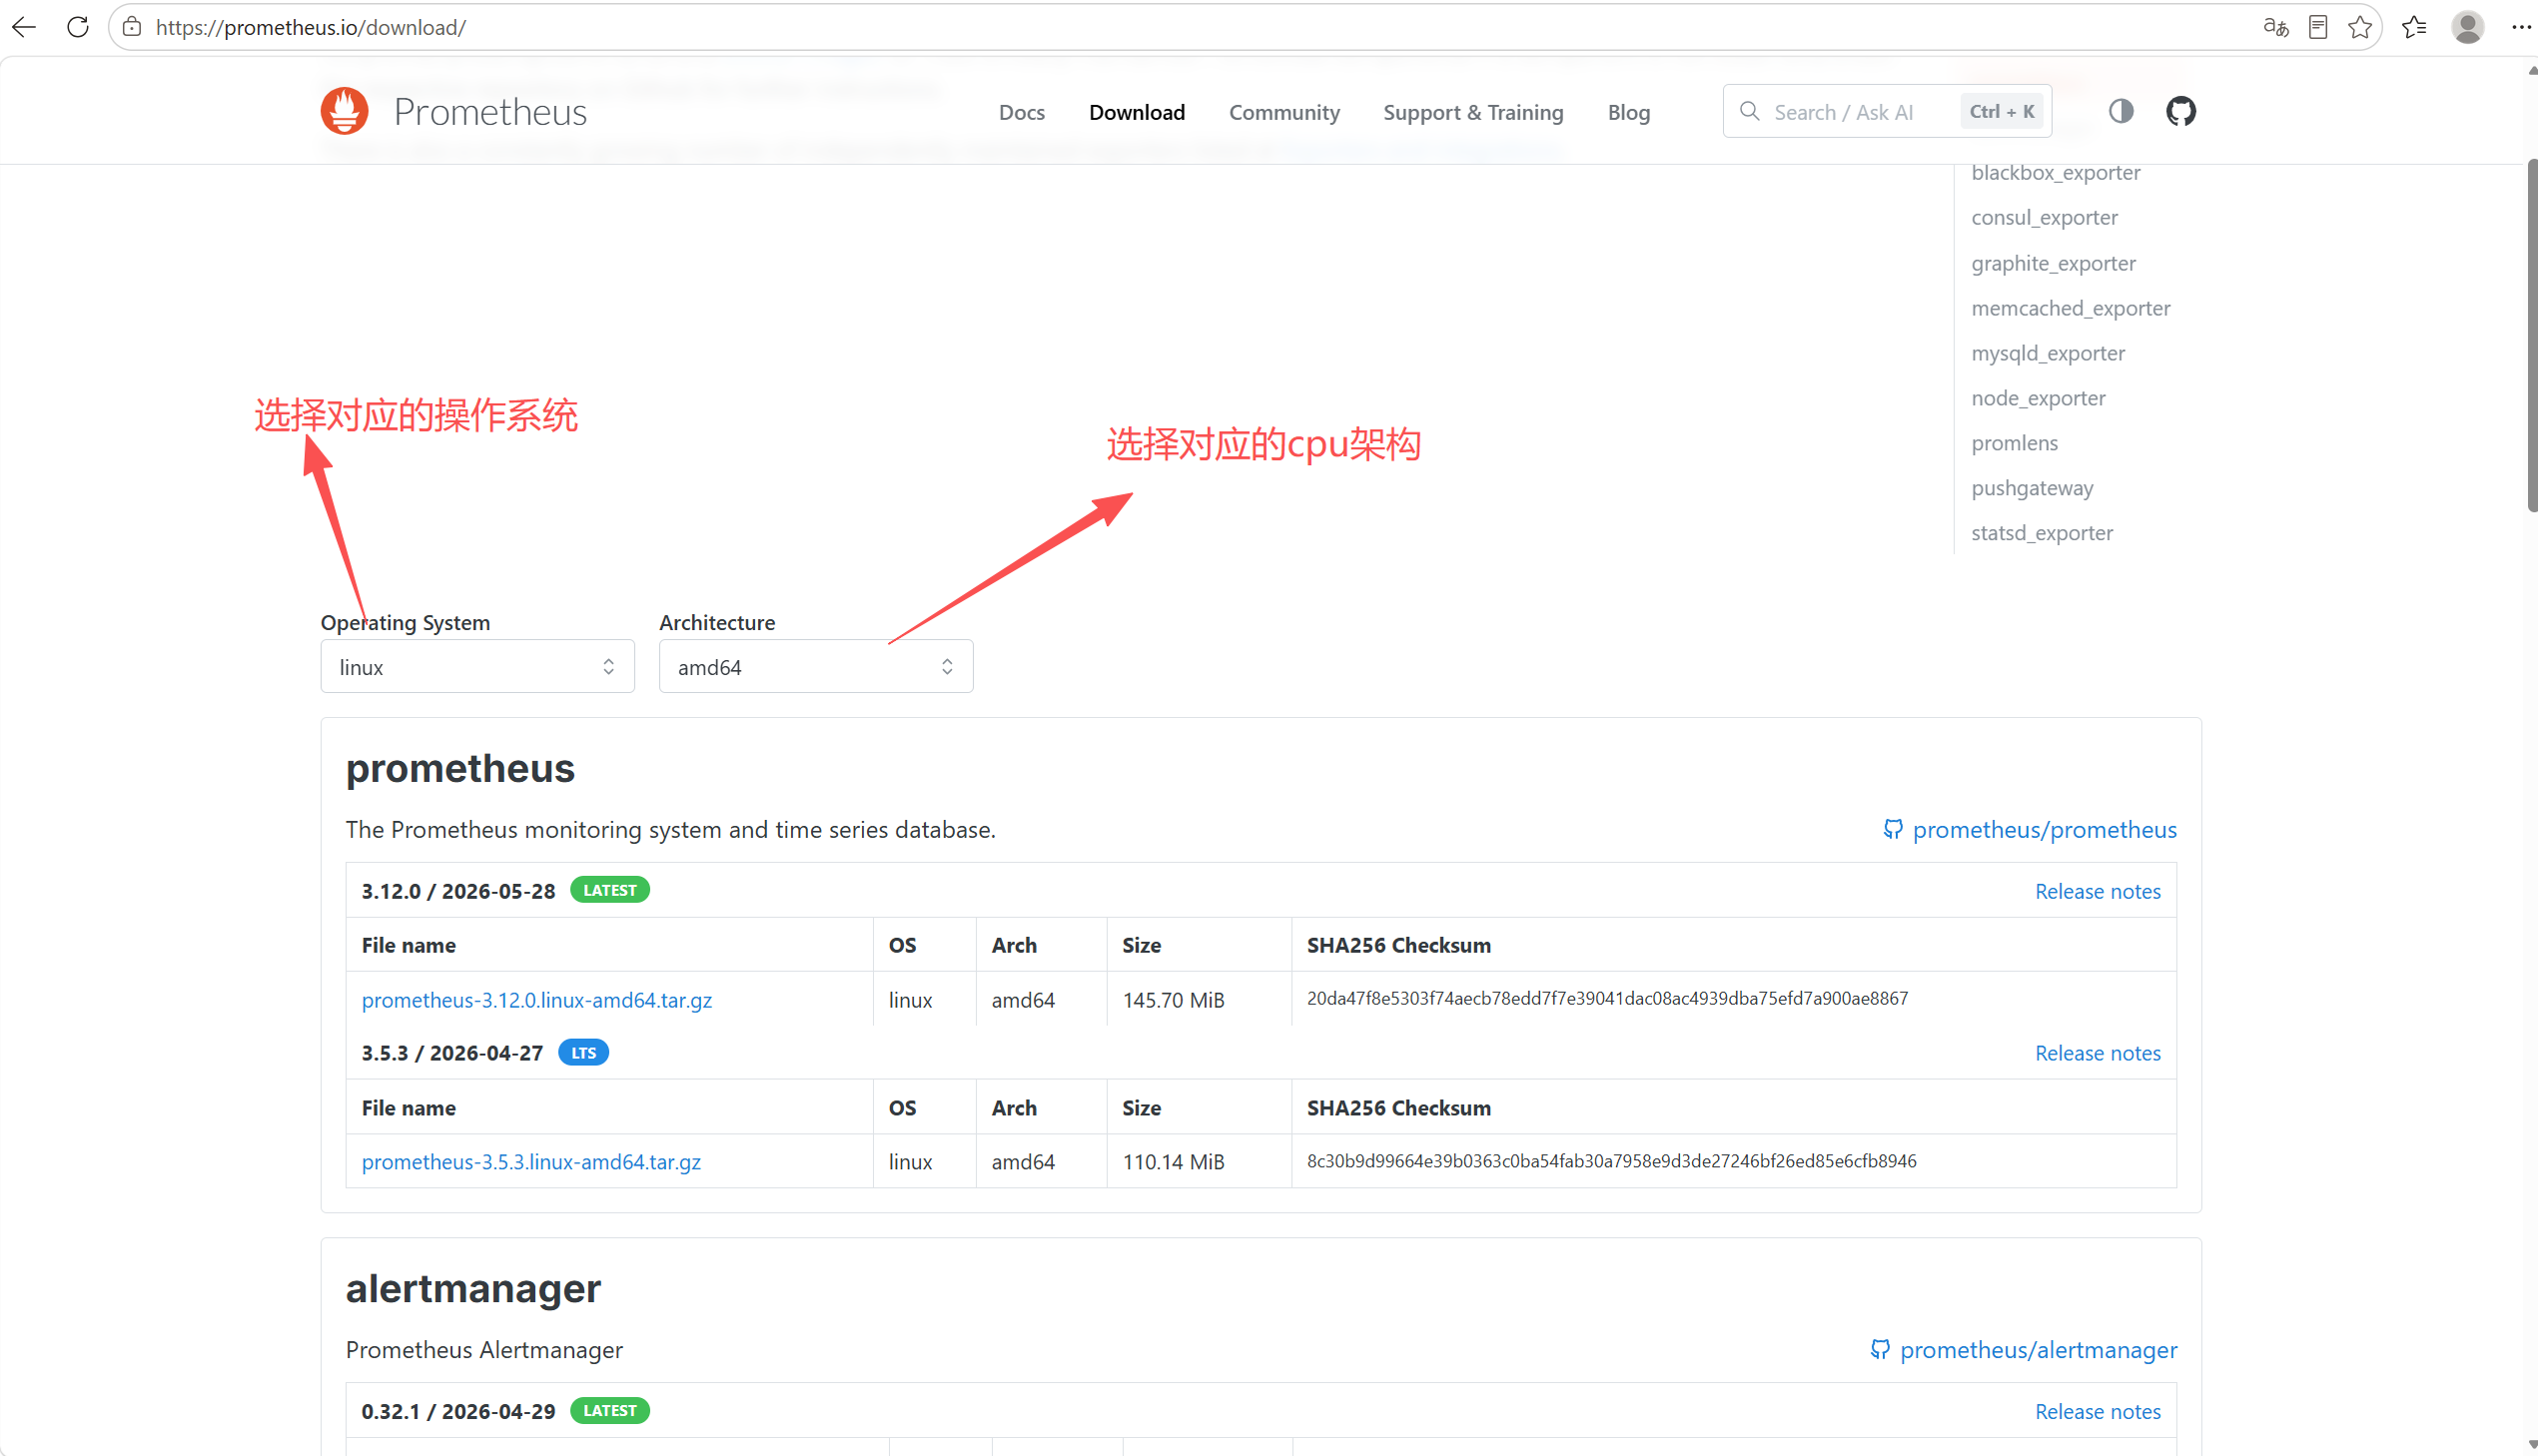Click the LTS badge beside 3.5.3
The height and width of the screenshot is (1456, 2538).
(583, 1053)
